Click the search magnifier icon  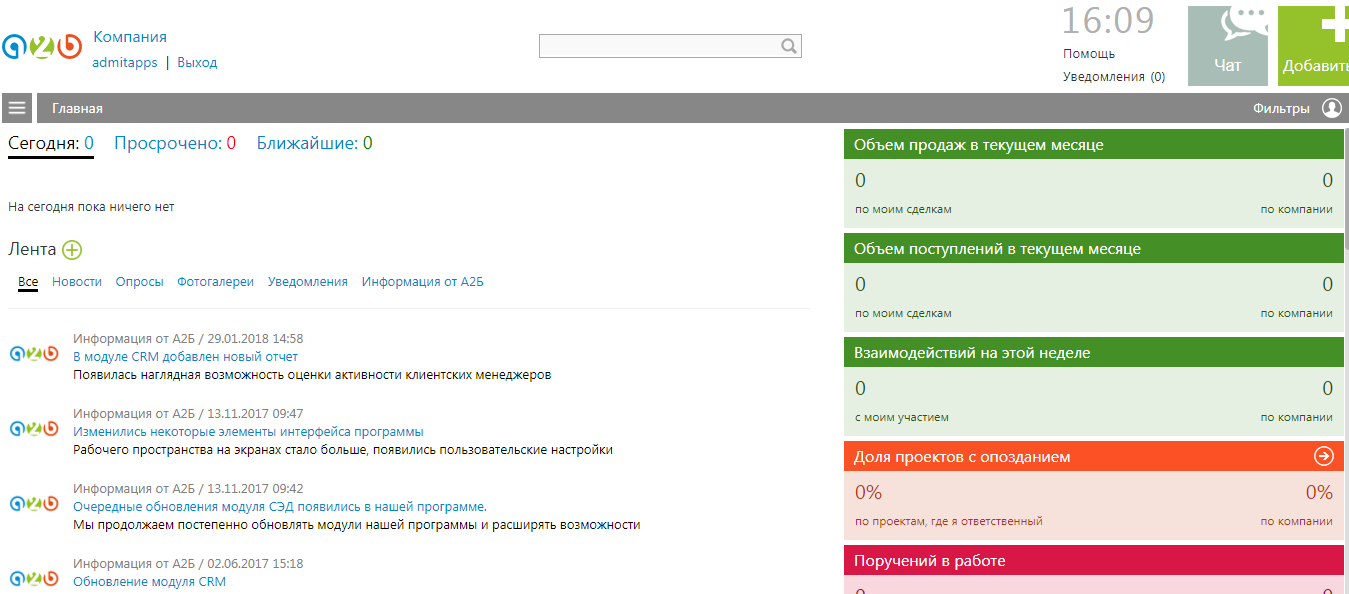pos(791,45)
